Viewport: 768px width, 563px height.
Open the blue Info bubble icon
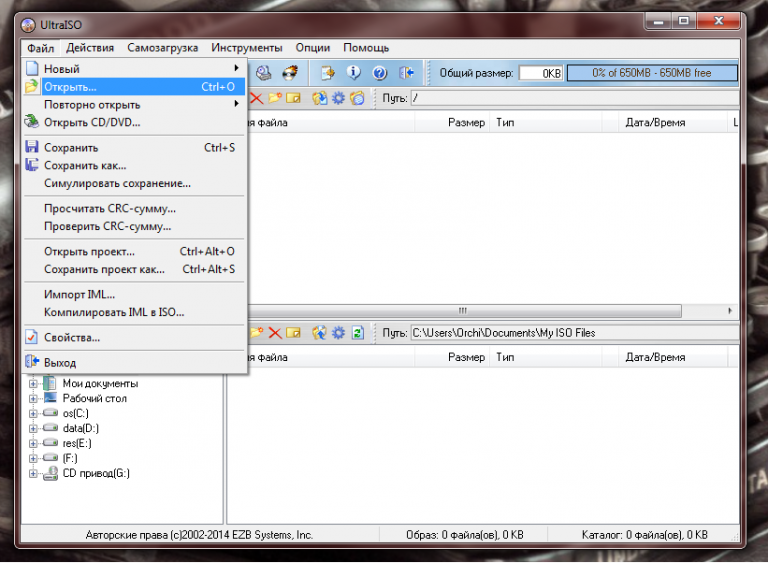coord(354,73)
